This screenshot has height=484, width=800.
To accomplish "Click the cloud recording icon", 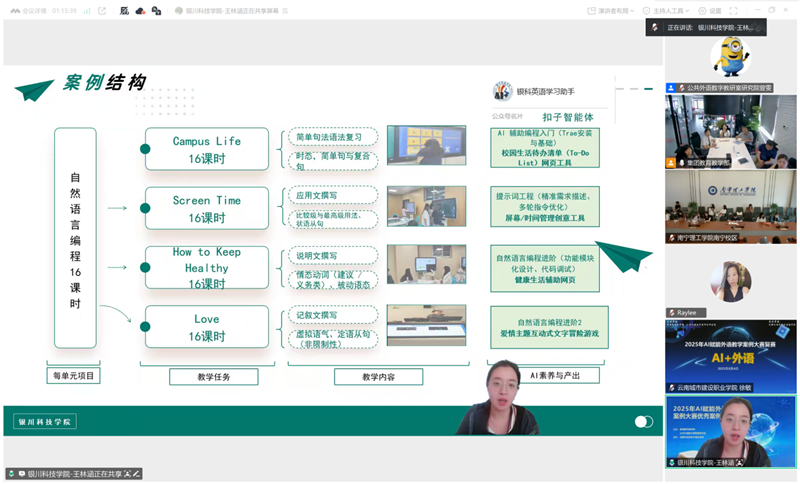I will (141, 10).
